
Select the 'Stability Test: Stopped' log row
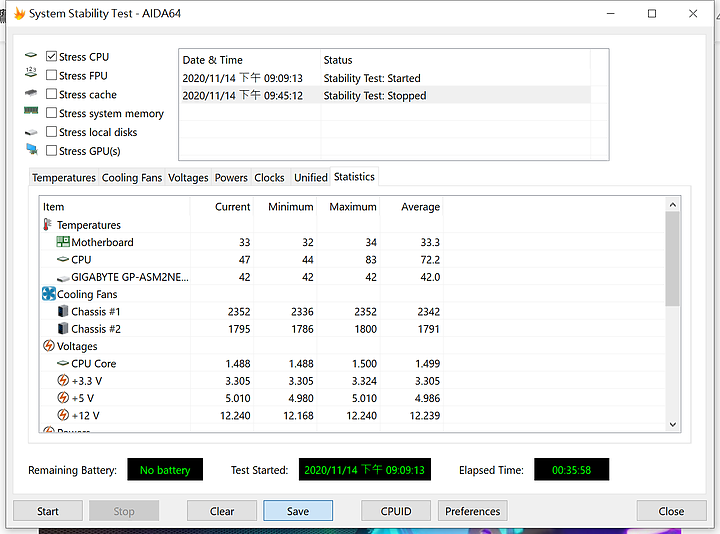tap(386, 96)
